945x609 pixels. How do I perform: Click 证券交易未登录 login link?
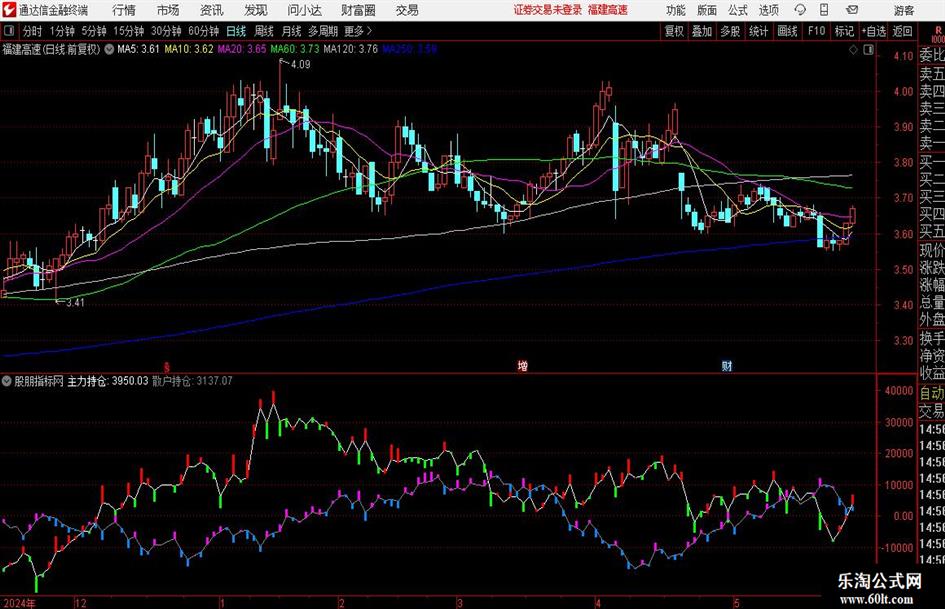[x=548, y=10]
